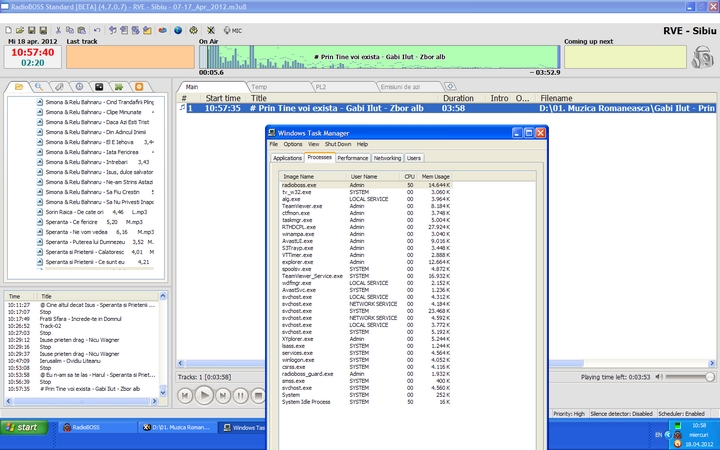Select the radioboss_guard.exe process row
The height and width of the screenshot is (450, 720).
coord(366,374)
